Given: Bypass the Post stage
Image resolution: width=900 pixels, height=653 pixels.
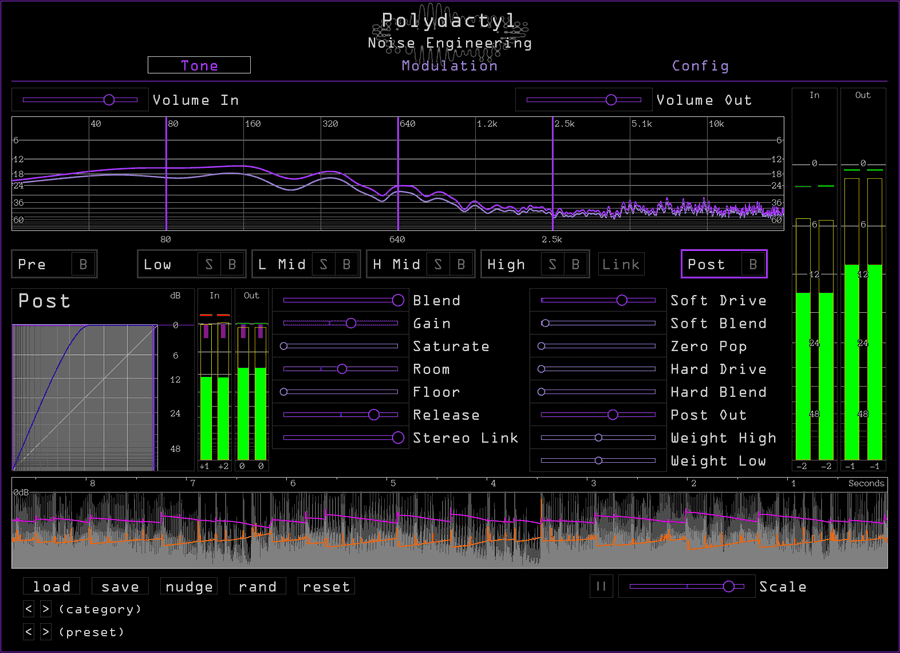Looking at the screenshot, I should (752, 264).
